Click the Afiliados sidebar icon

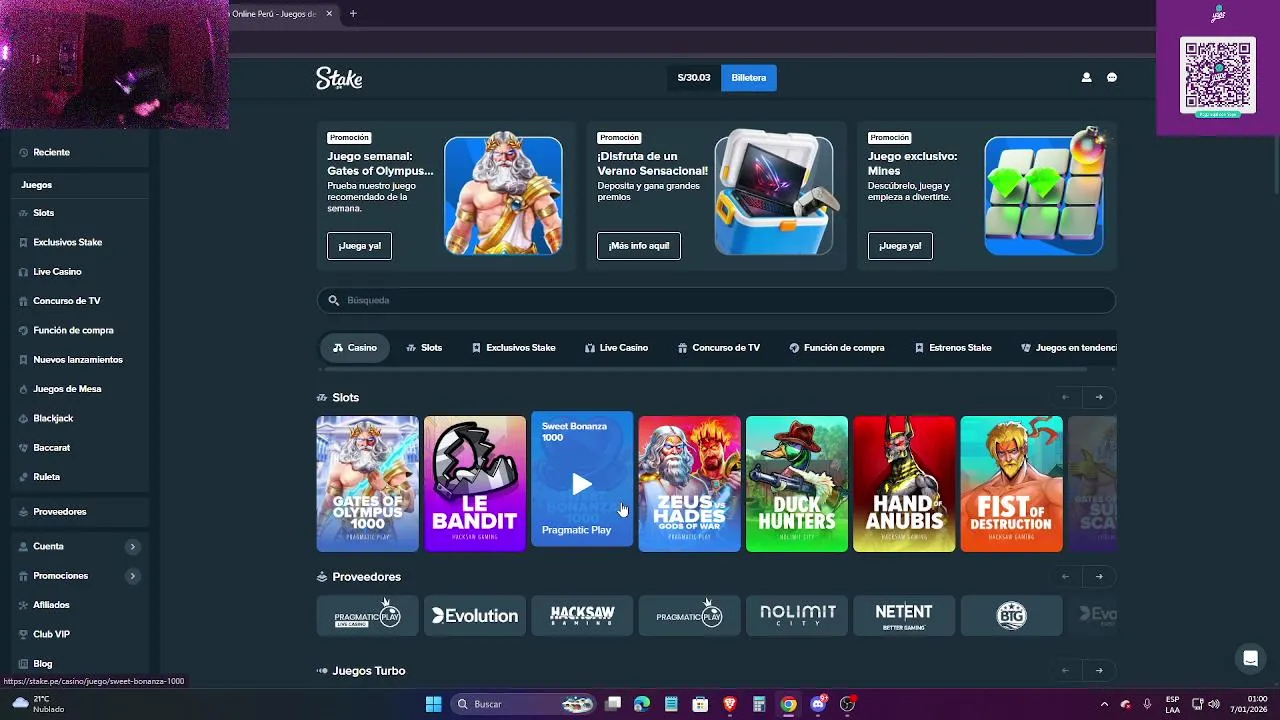tap(23, 605)
